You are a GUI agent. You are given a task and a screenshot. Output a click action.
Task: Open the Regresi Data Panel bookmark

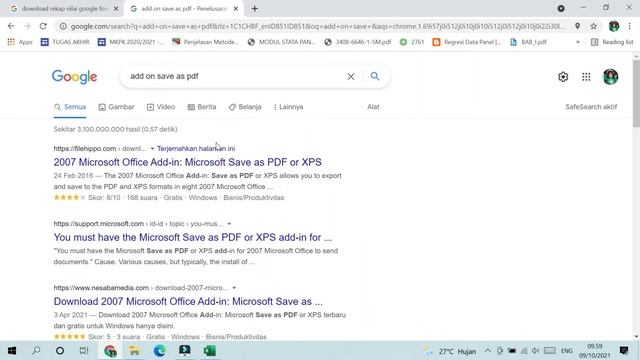click(467, 42)
